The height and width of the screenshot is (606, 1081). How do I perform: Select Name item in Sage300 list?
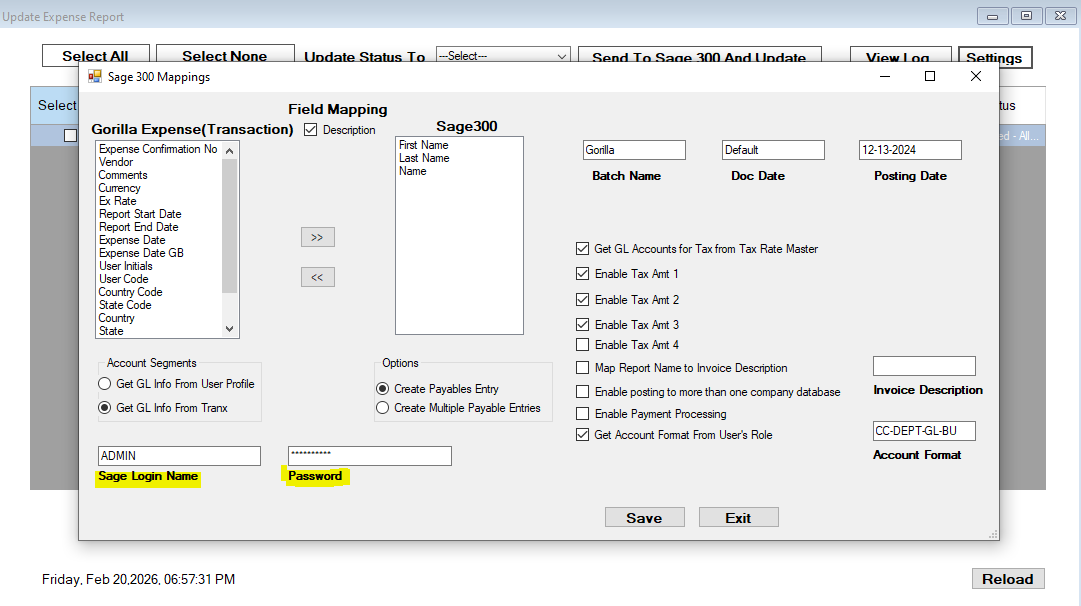pyautogui.click(x=412, y=171)
